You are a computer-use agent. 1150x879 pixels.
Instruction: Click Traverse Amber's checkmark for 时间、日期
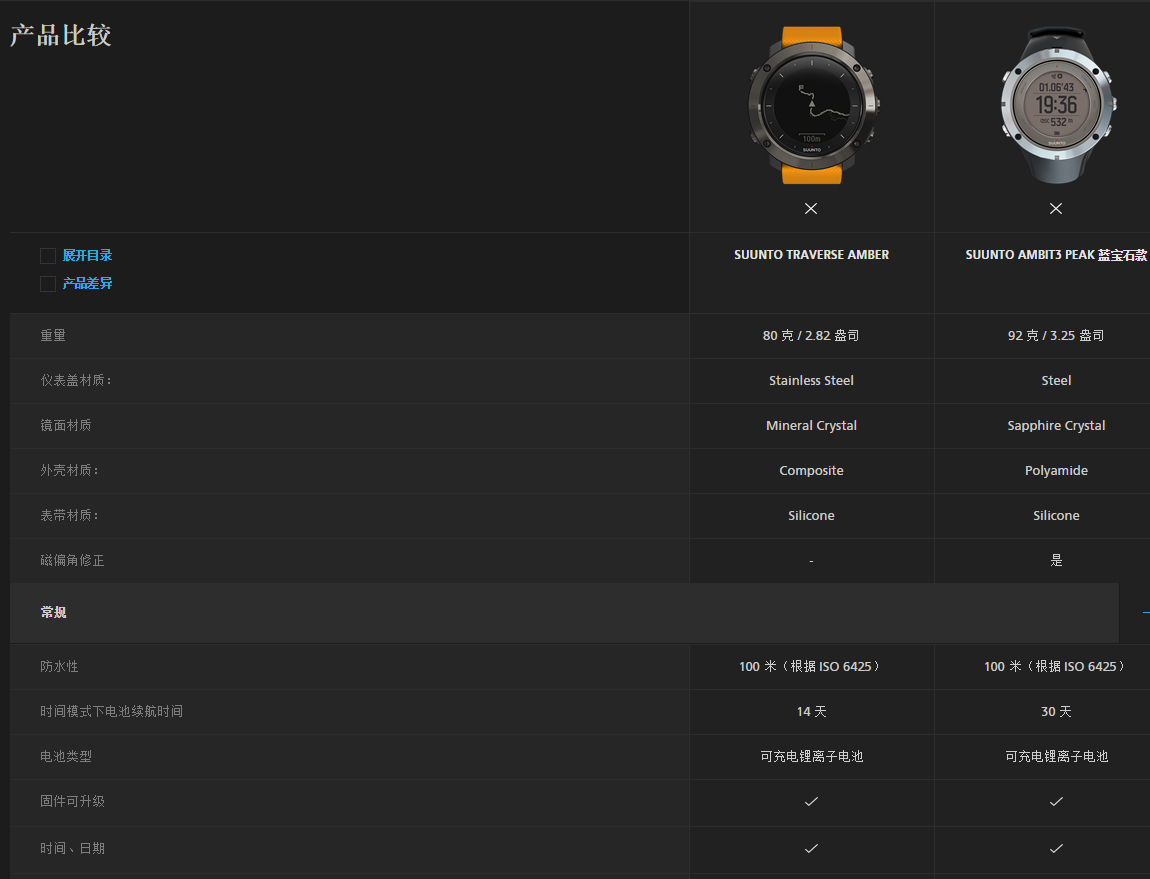tap(811, 848)
